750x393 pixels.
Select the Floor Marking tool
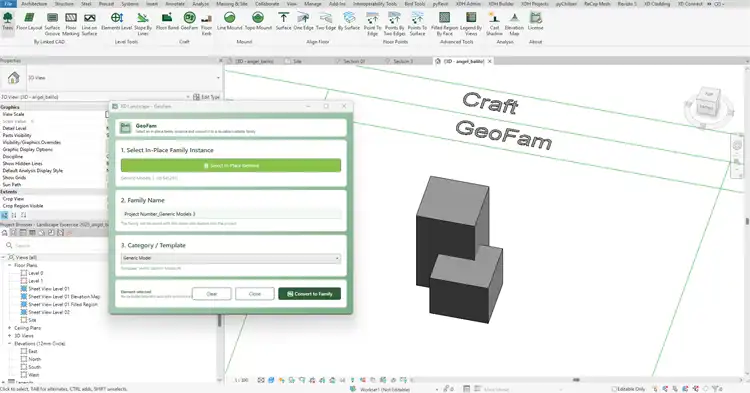click(71, 24)
